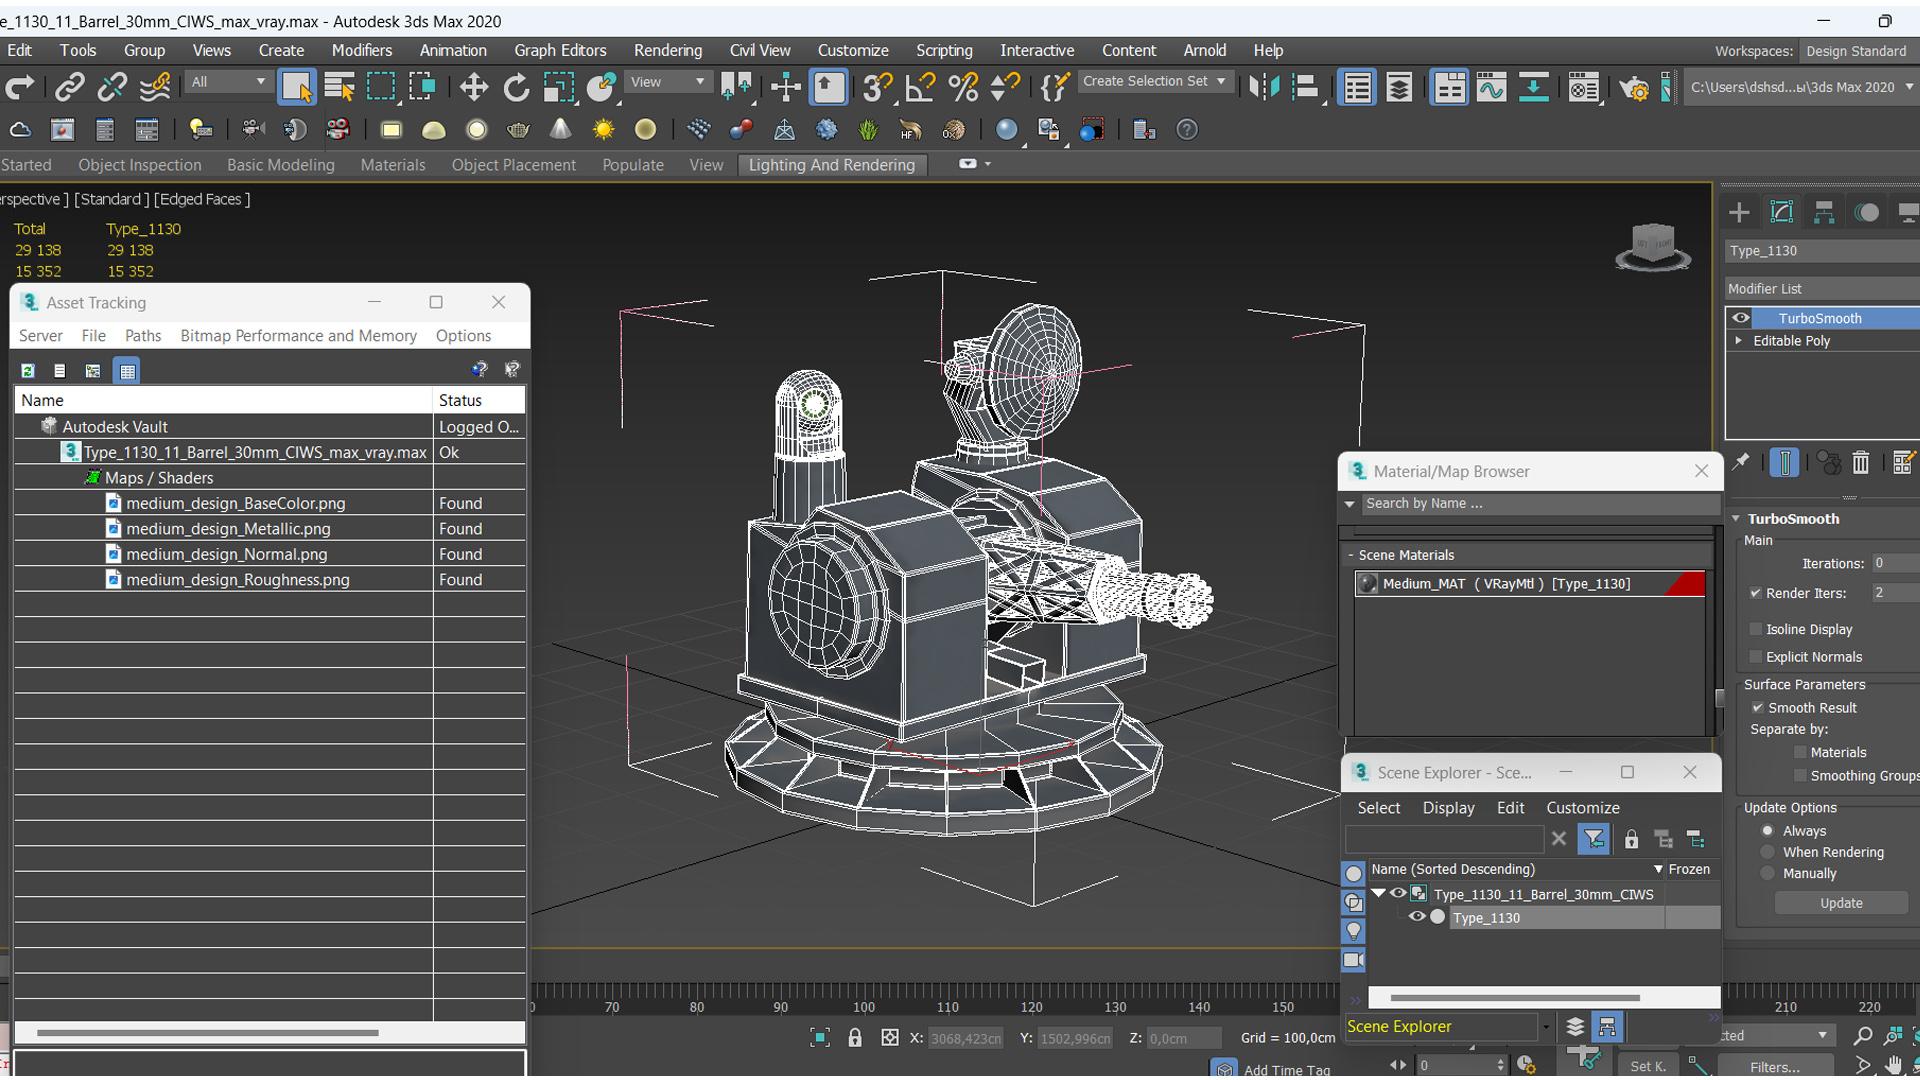Viewport: 1920px width, 1080px height.
Task: Click the ViewCube in the viewport
Action: (1652, 246)
